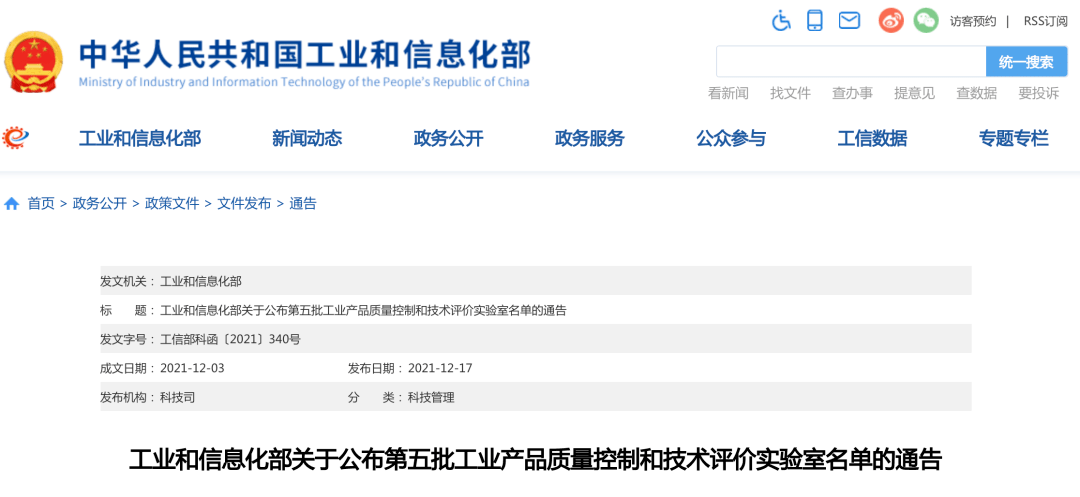The image size is (1080, 497).
Task: Open the mobile version phone icon
Action: (x=815, y=20)
